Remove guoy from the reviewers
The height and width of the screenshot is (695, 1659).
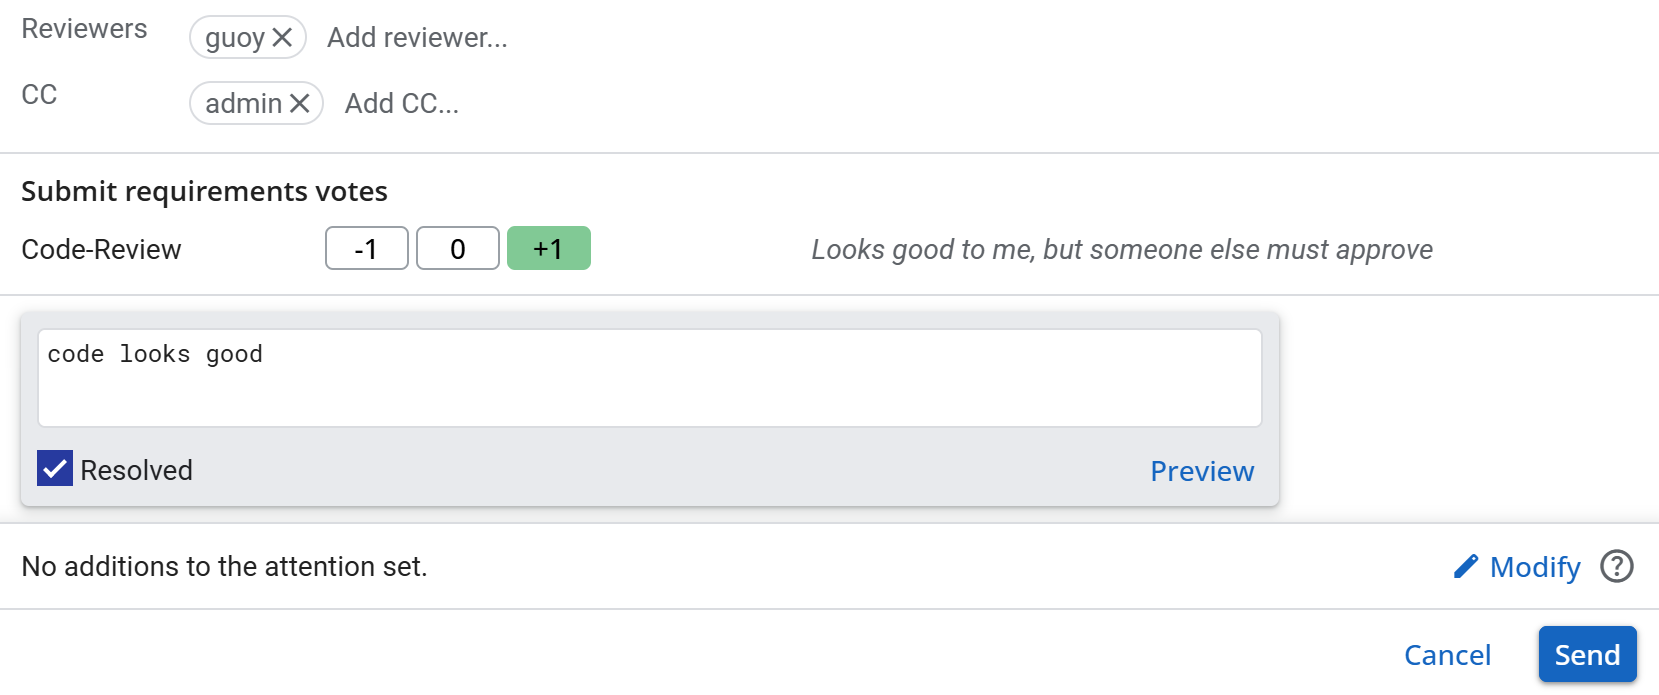[x=282, y=38]
